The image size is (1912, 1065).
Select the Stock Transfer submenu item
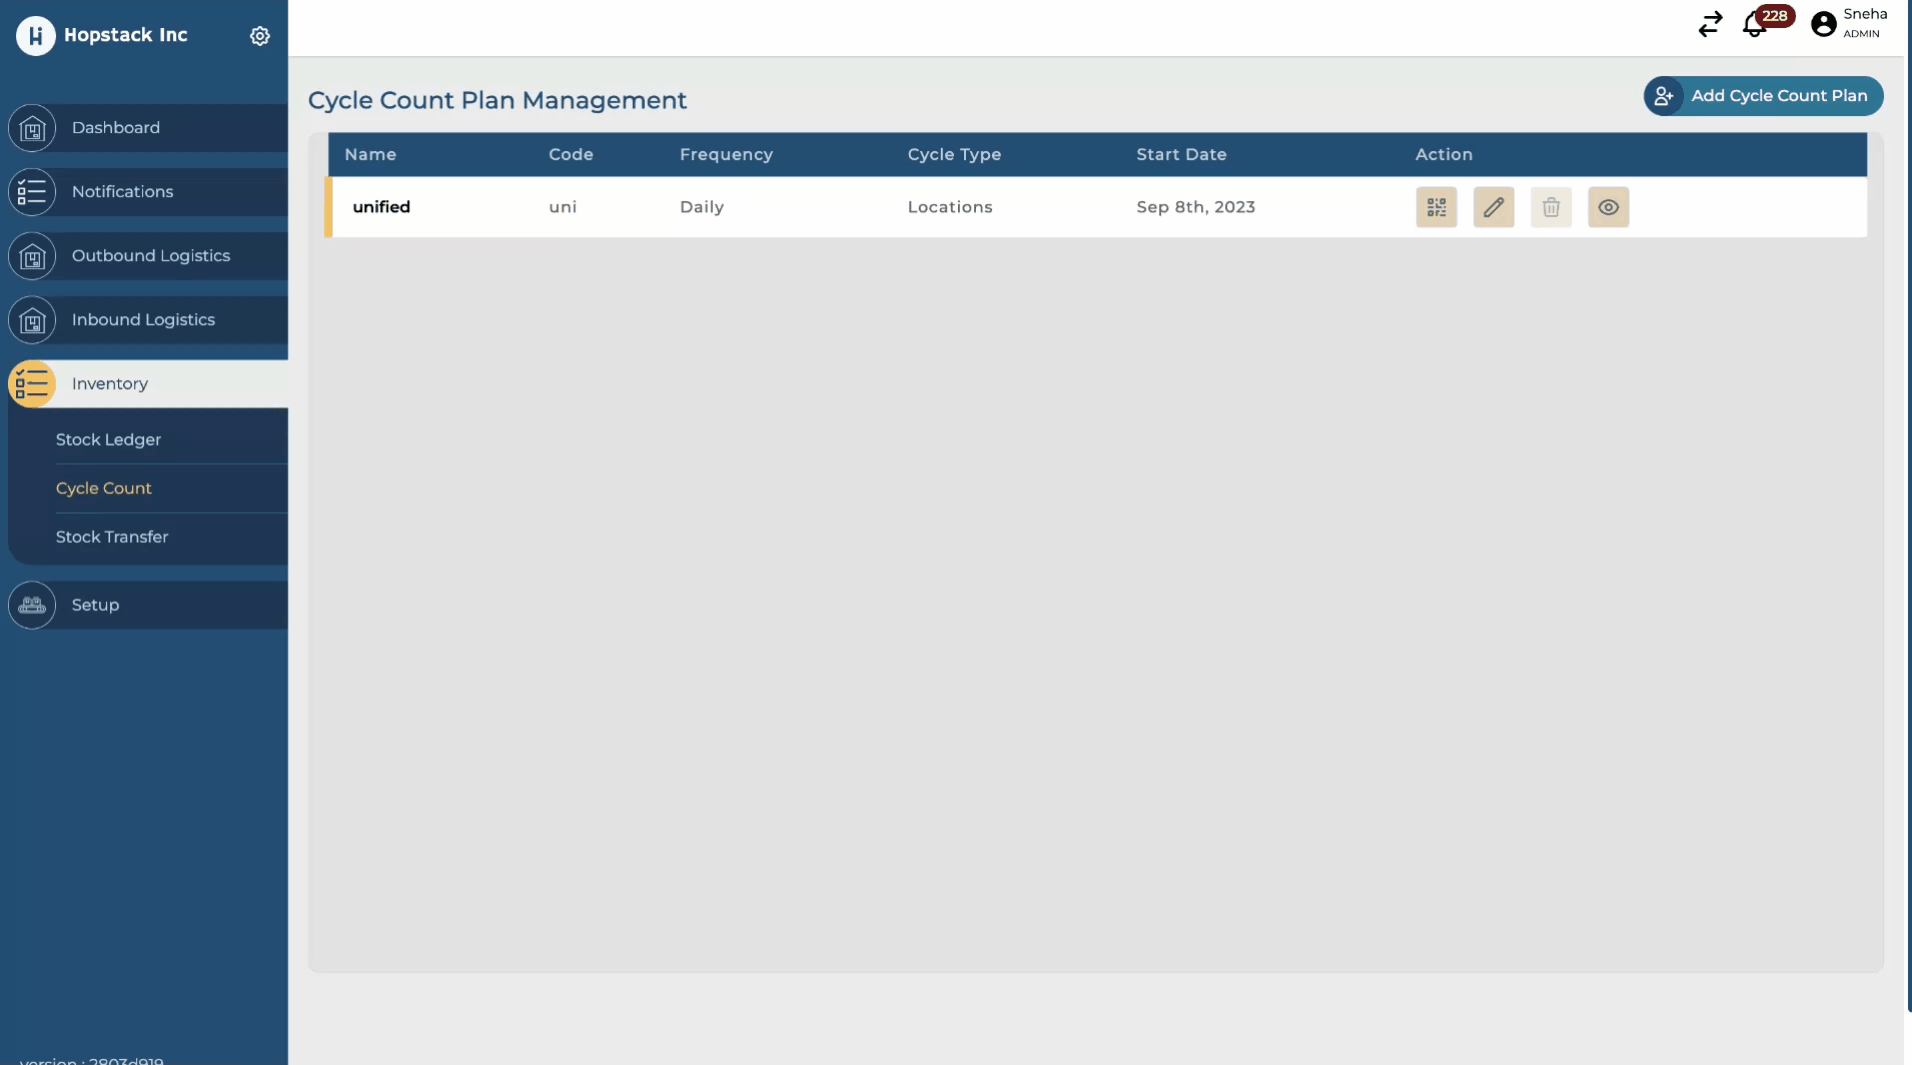coord(112,537)
